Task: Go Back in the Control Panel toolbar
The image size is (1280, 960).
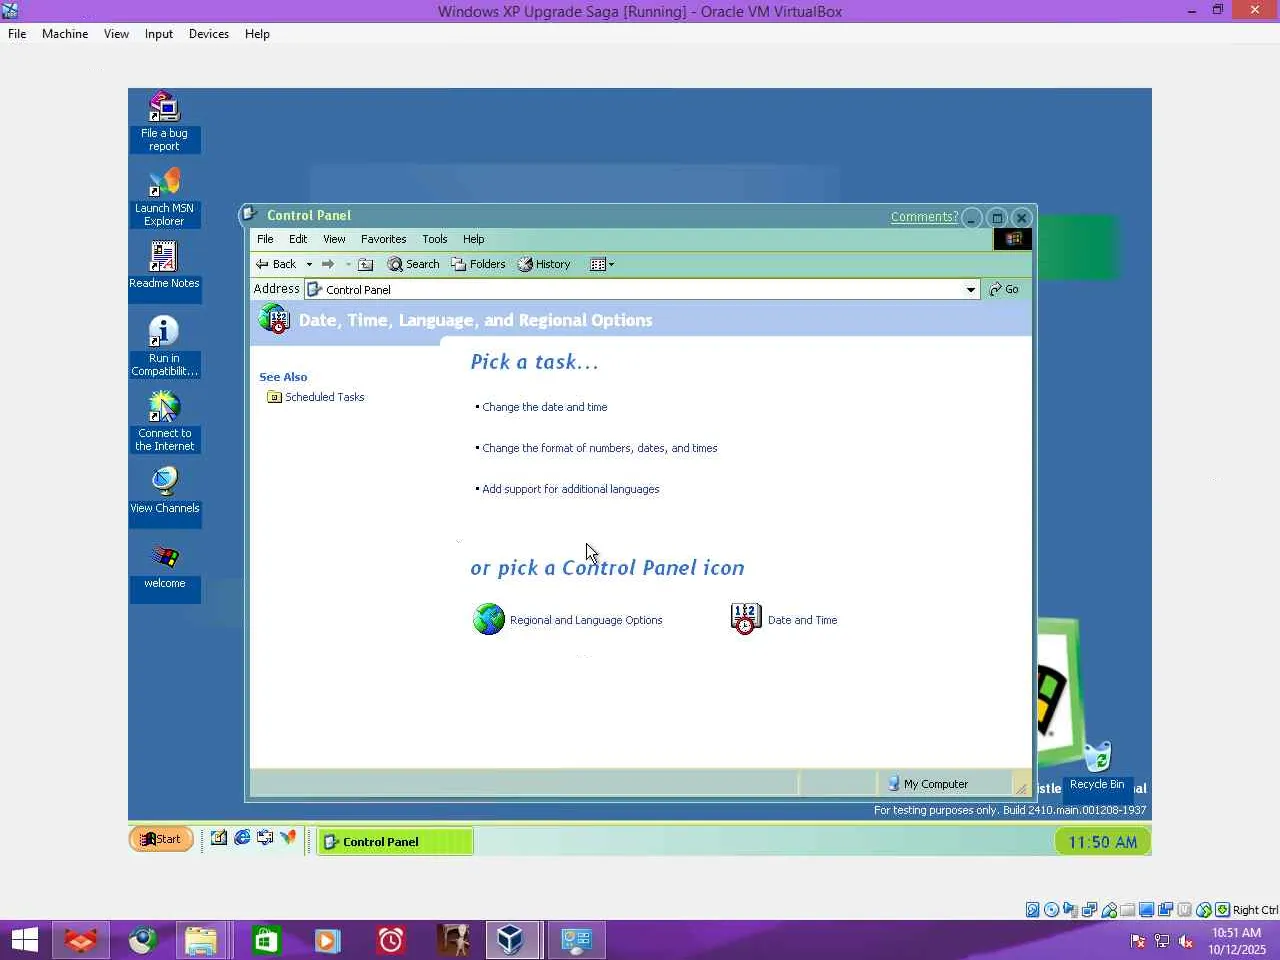Action: point(276,264)
